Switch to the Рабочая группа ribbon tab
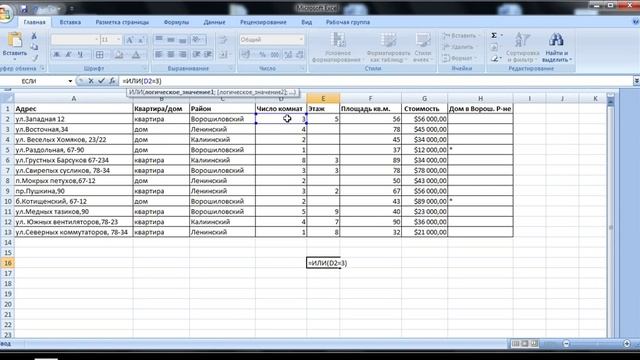The width and height of the screenshot is (640, 360). [348, 22]
